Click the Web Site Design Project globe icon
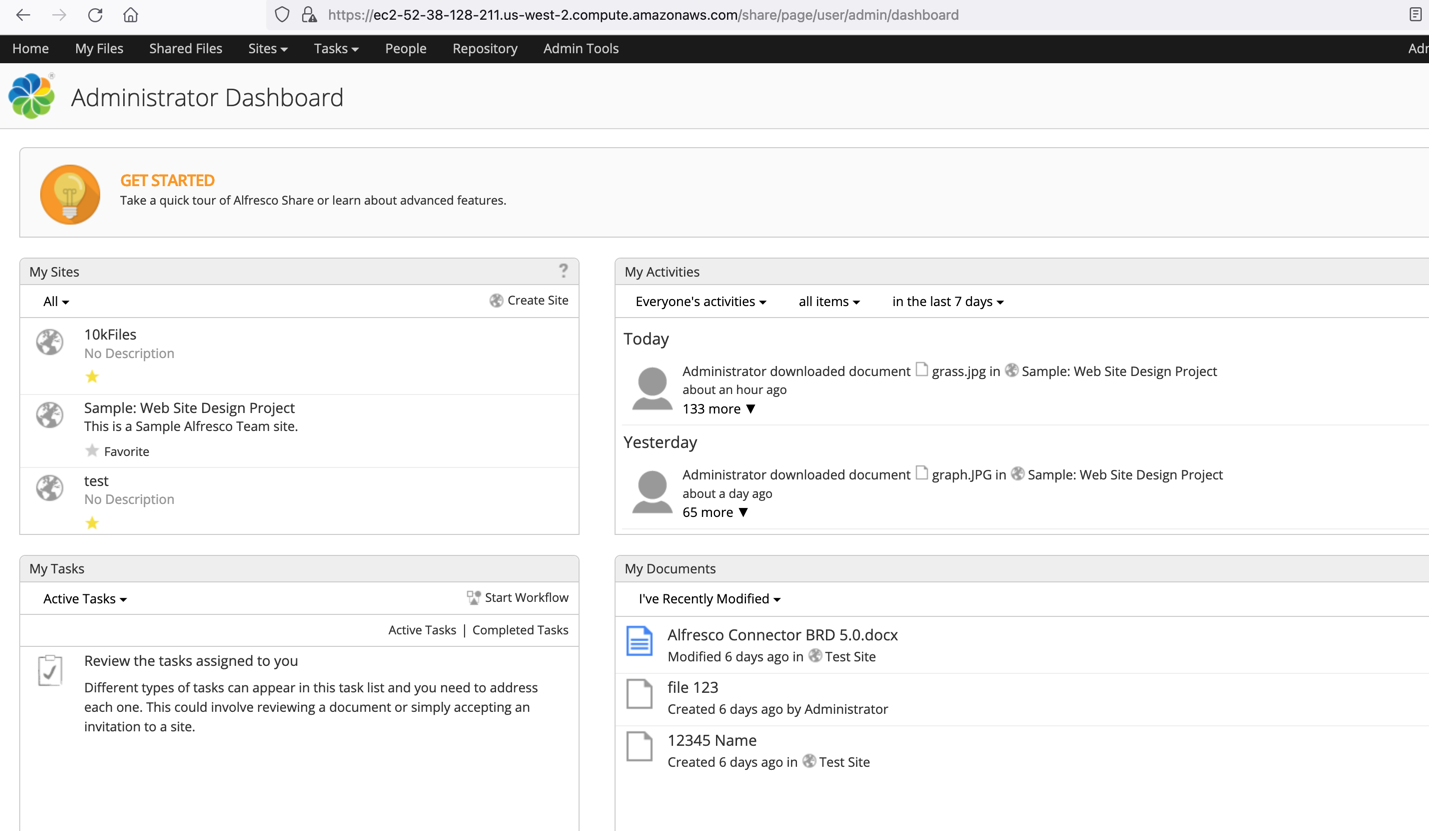Viewport: 1429px width, 831px height. tap(50, 415)
